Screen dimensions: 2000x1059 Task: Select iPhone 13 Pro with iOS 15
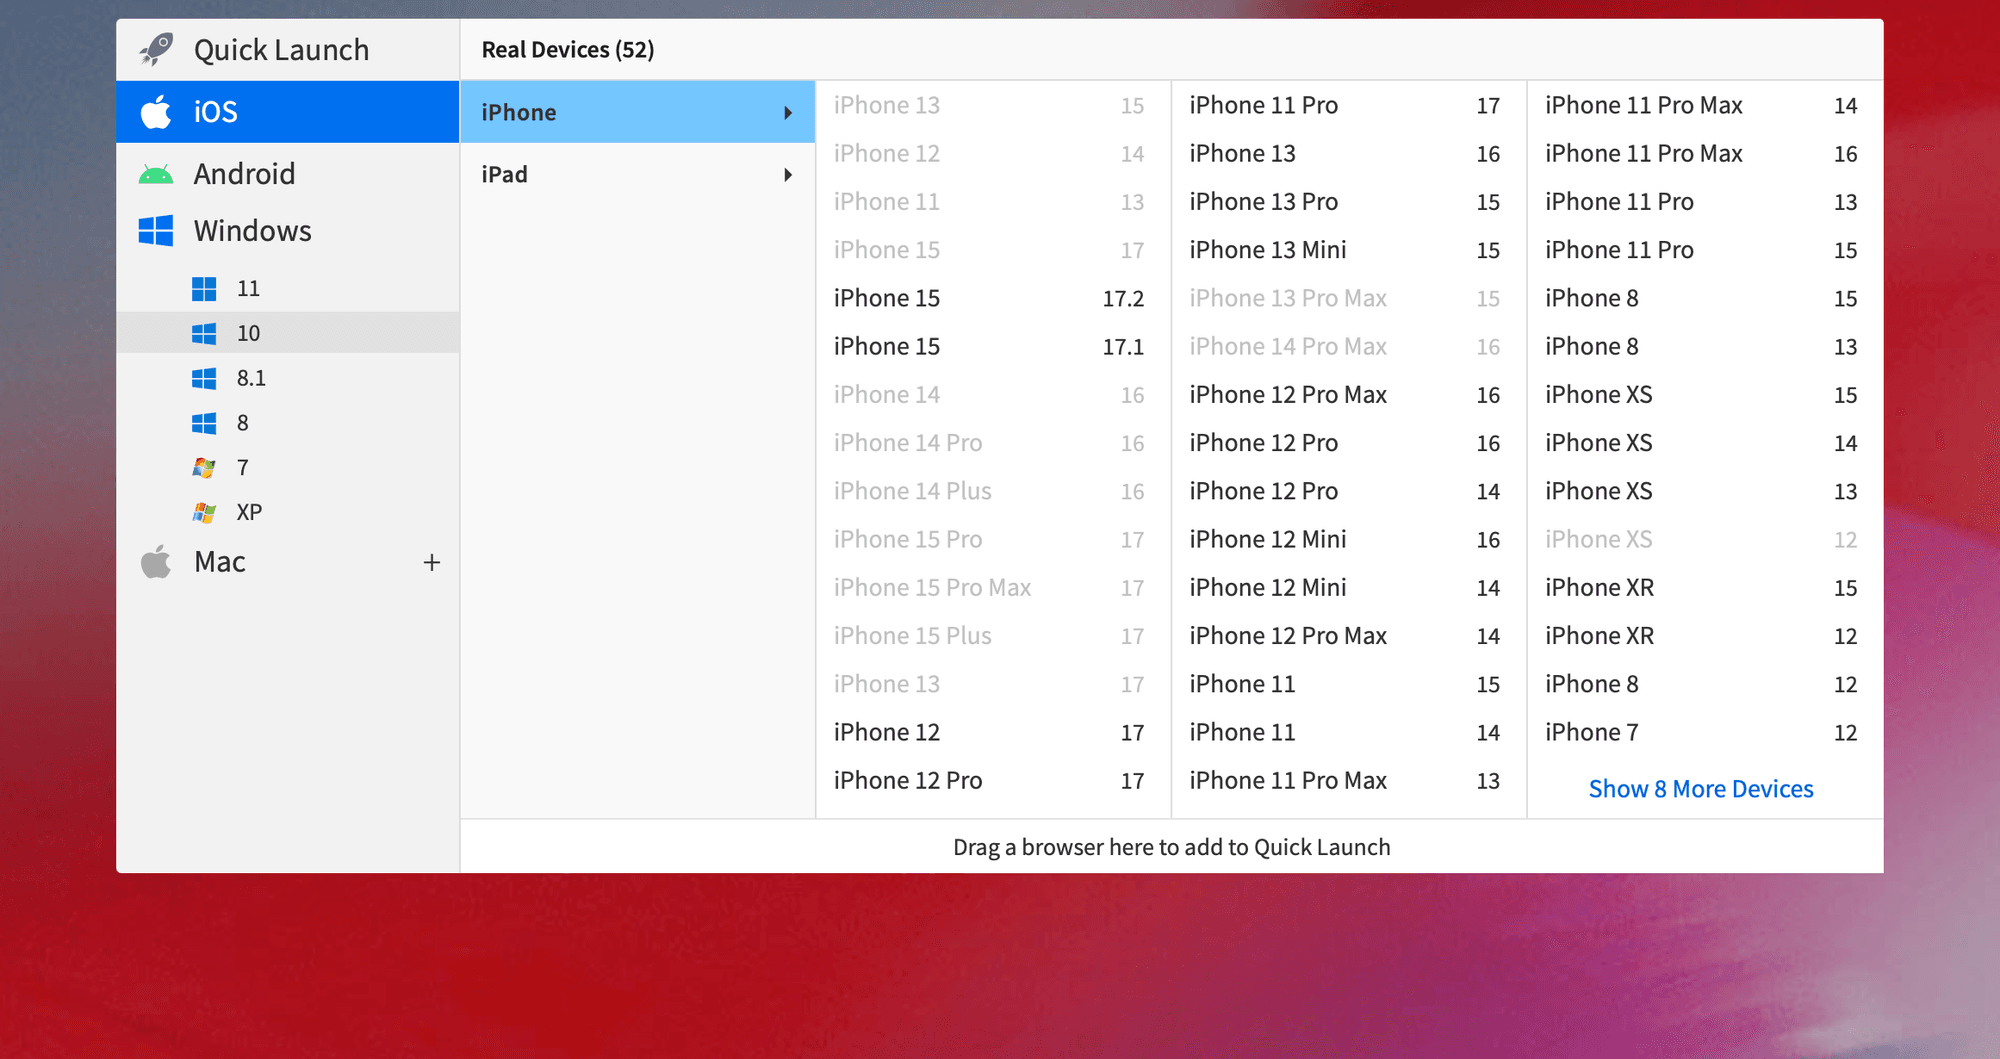1349,201
